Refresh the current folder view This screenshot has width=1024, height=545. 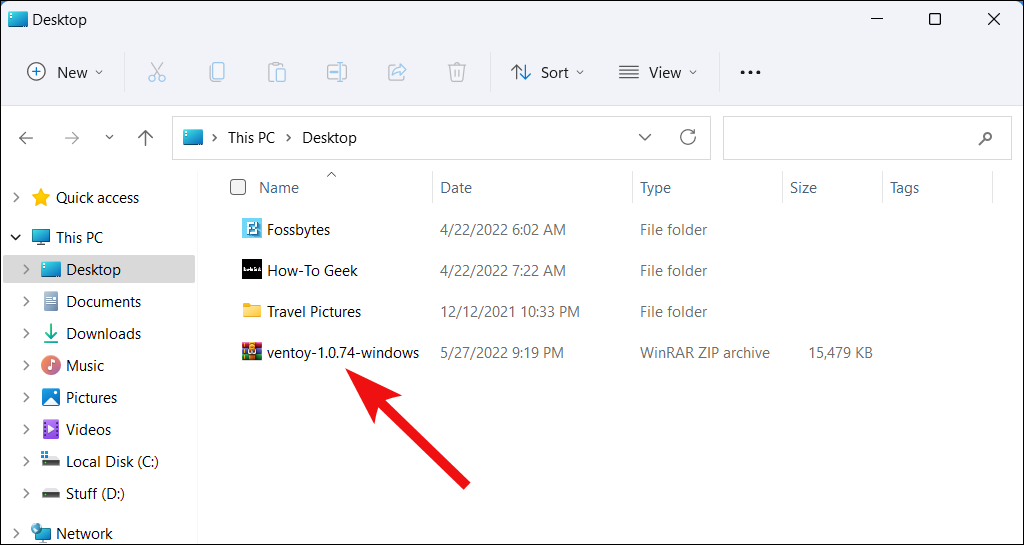(687, 138)
